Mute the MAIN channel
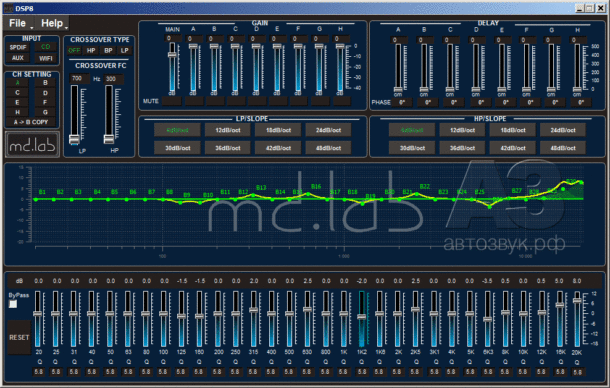The width and height of the screenshot is (610, 388). pos(172,102)
